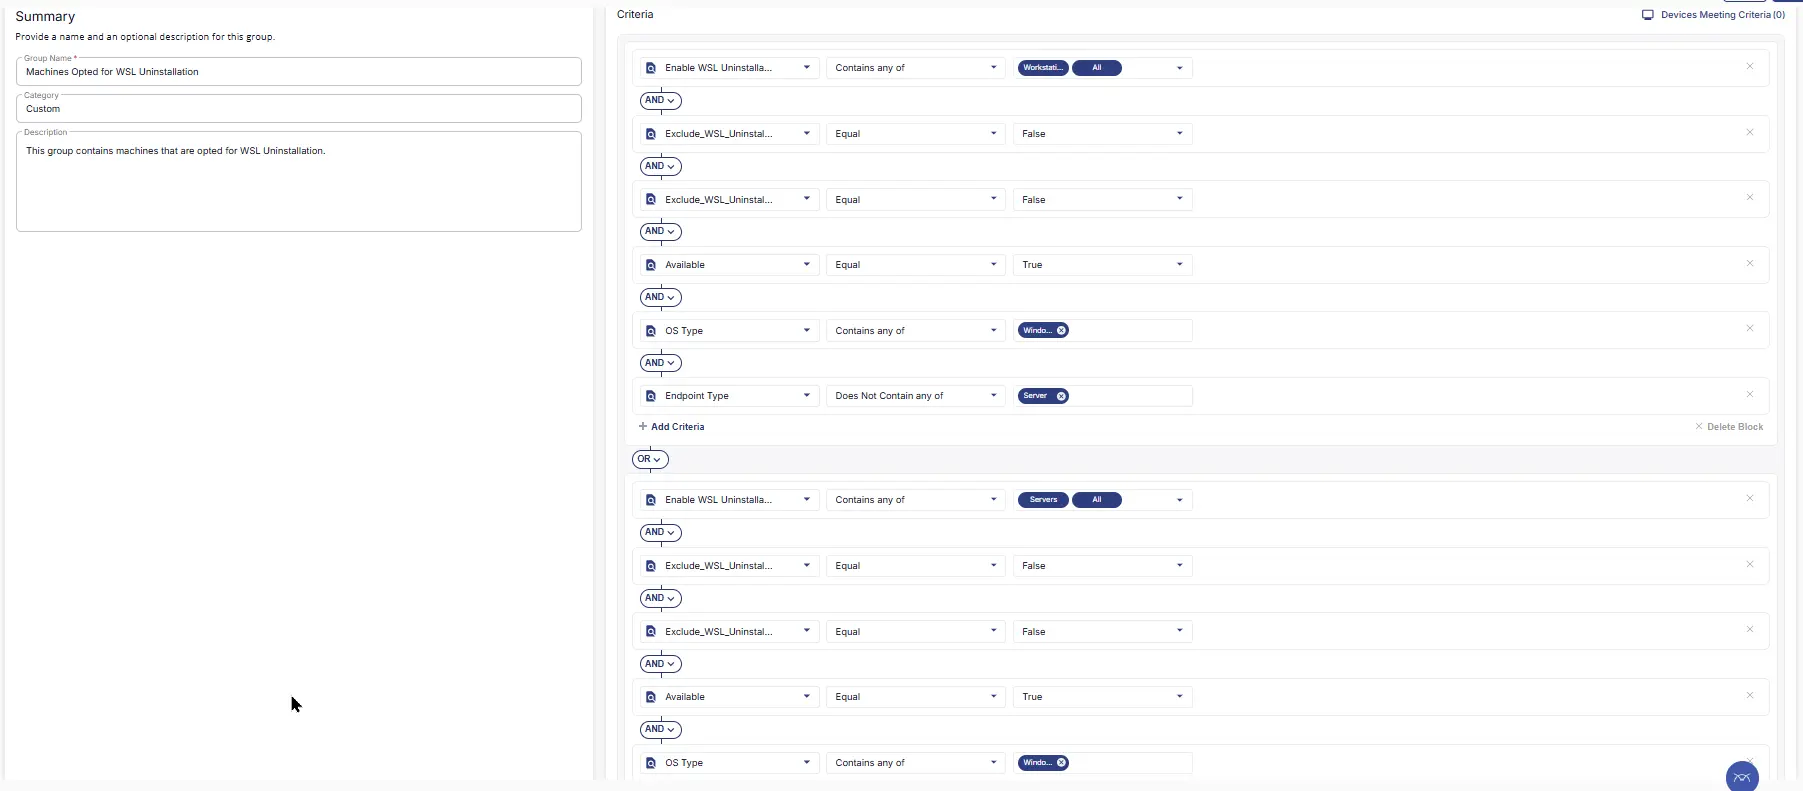Open the Endpoint Type field dropdown

pos(730,396)
